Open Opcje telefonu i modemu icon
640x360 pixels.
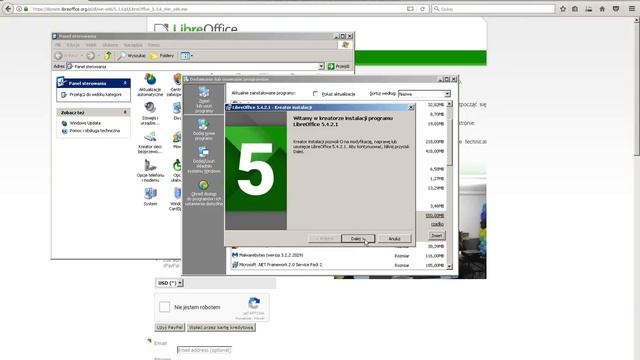(x=150, y=171)
